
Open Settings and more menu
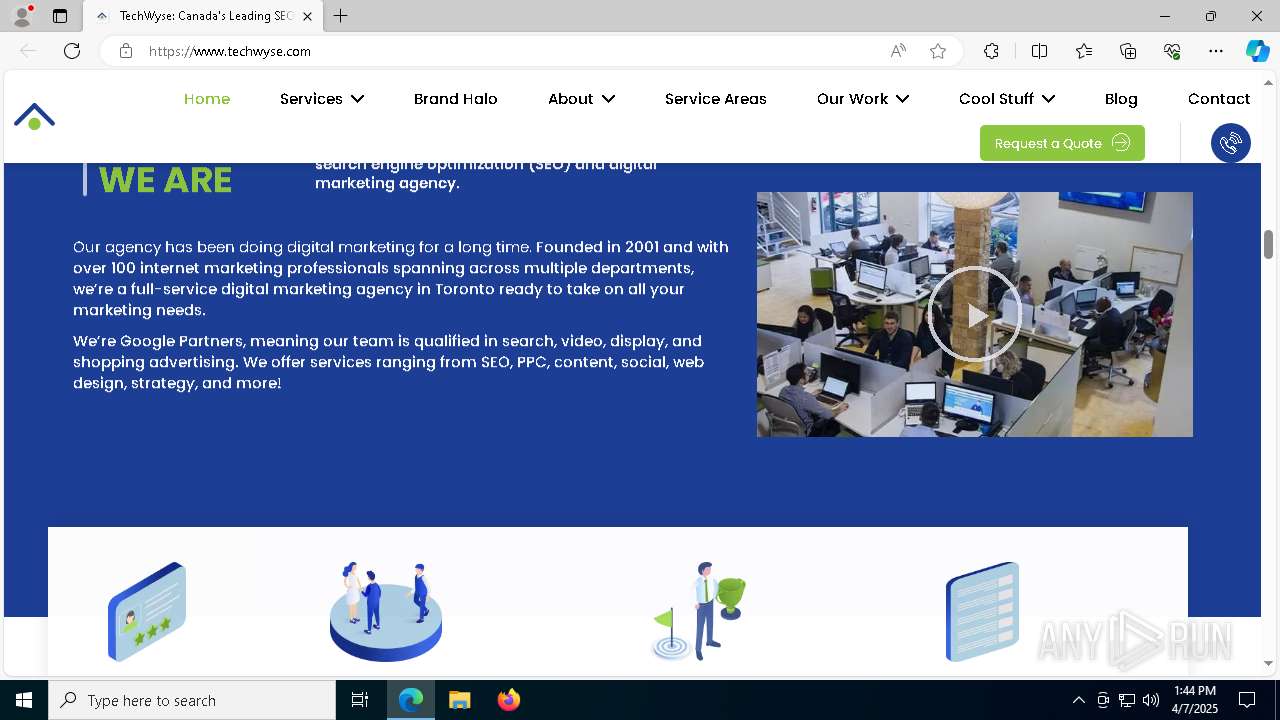(x=1216, y=51)
